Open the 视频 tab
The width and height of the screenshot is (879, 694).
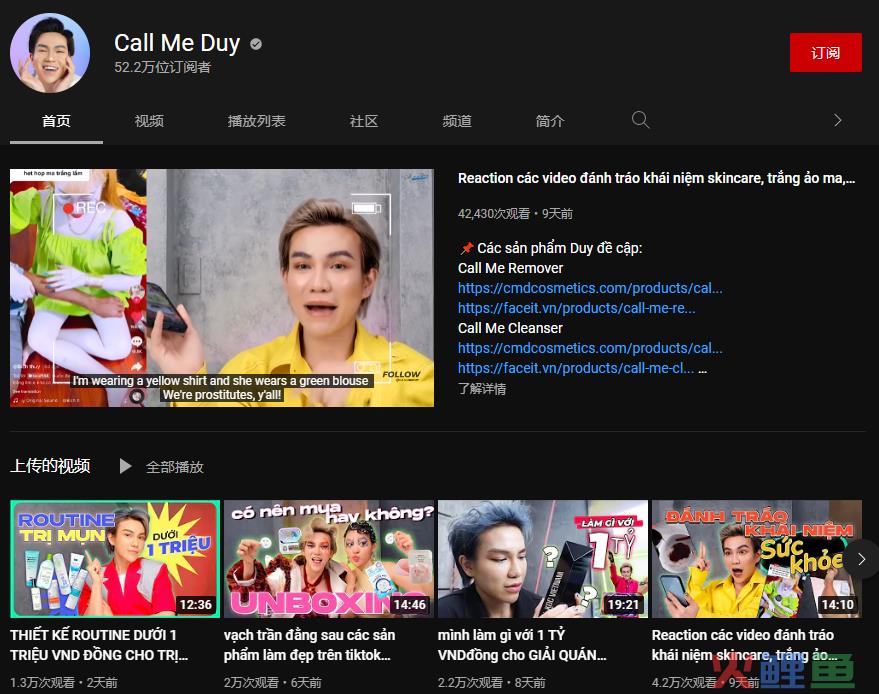149,121
